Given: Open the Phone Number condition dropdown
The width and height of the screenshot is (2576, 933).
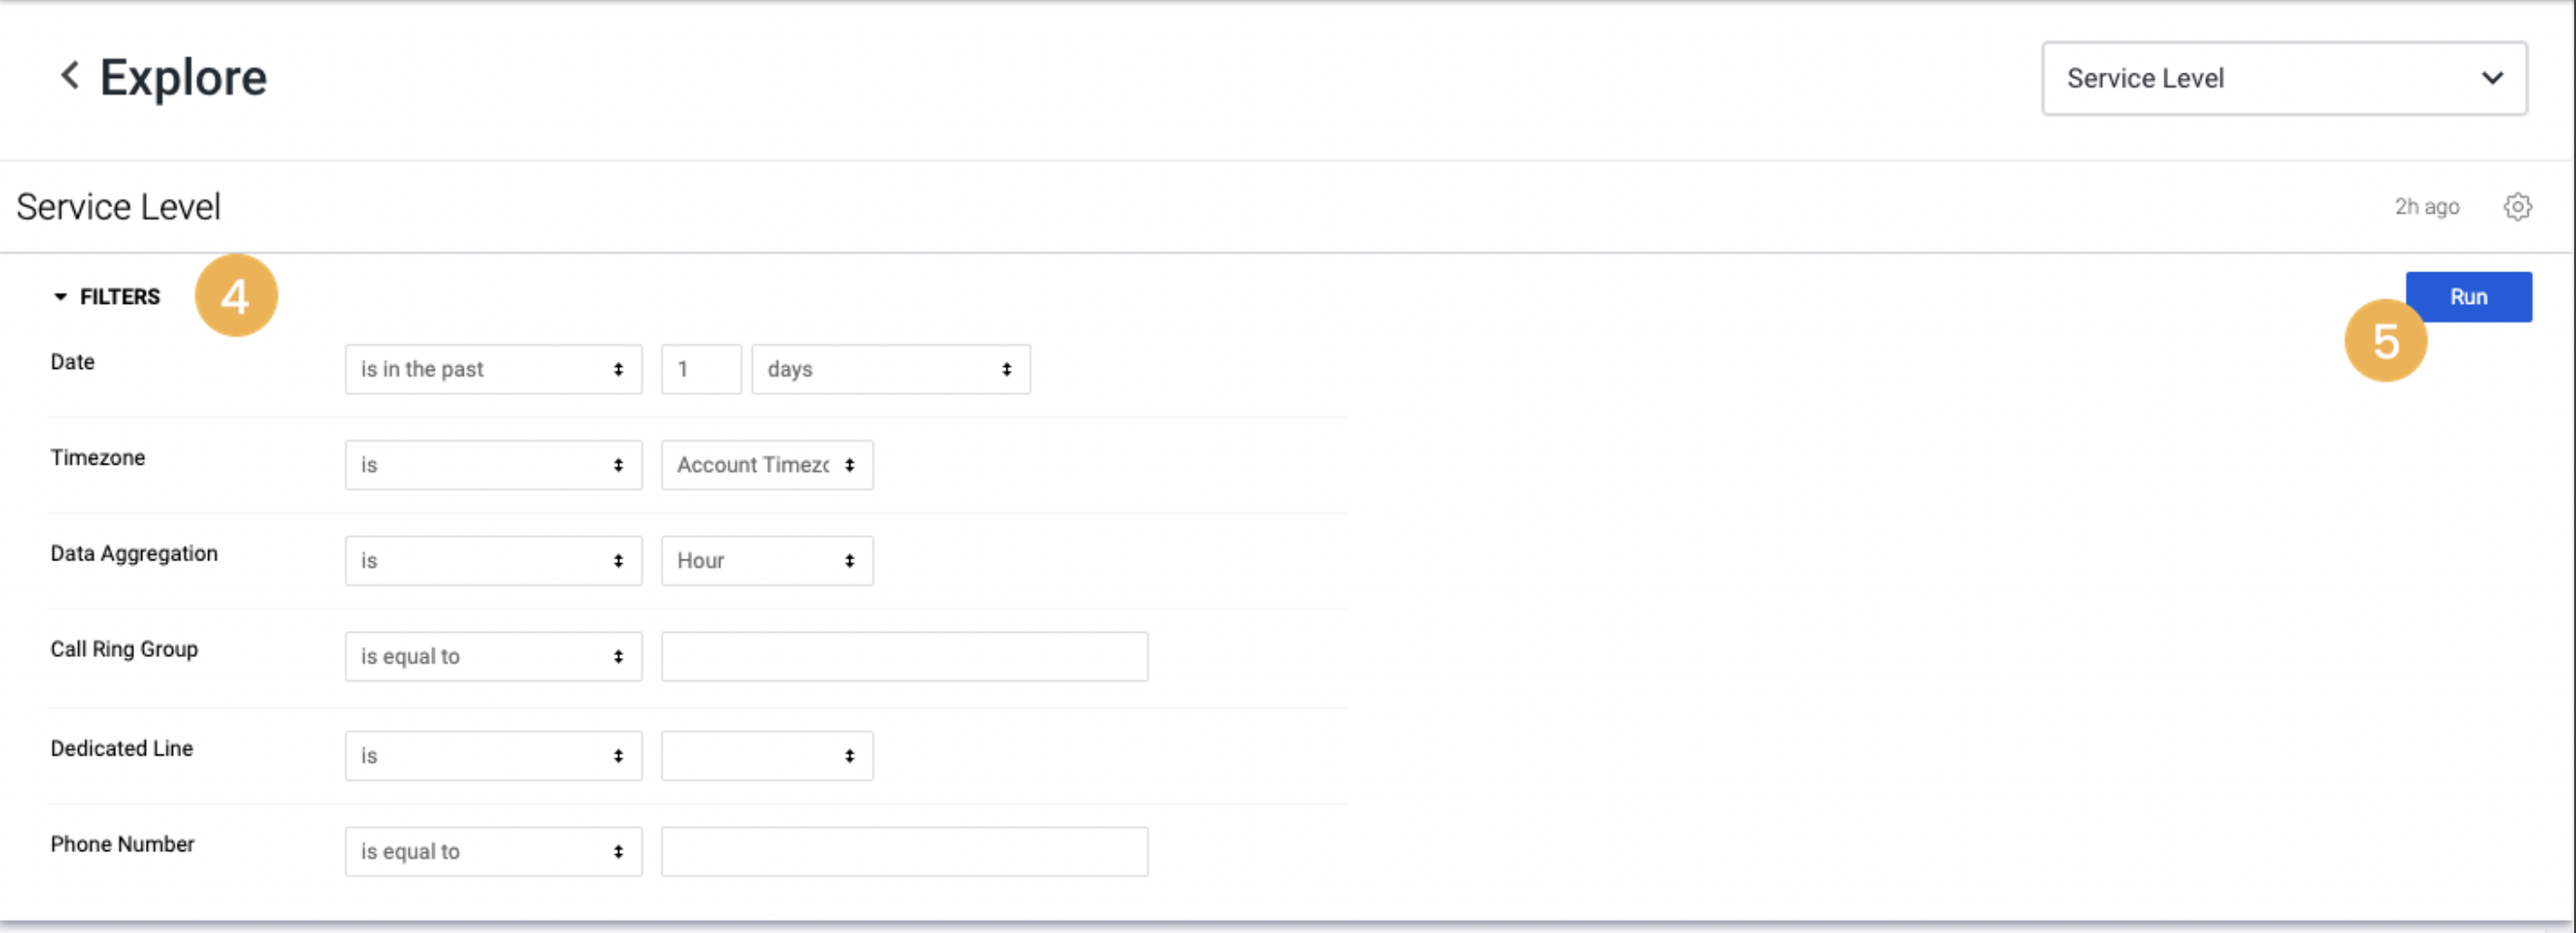Looking at the screenshot, I should point(493,851).
